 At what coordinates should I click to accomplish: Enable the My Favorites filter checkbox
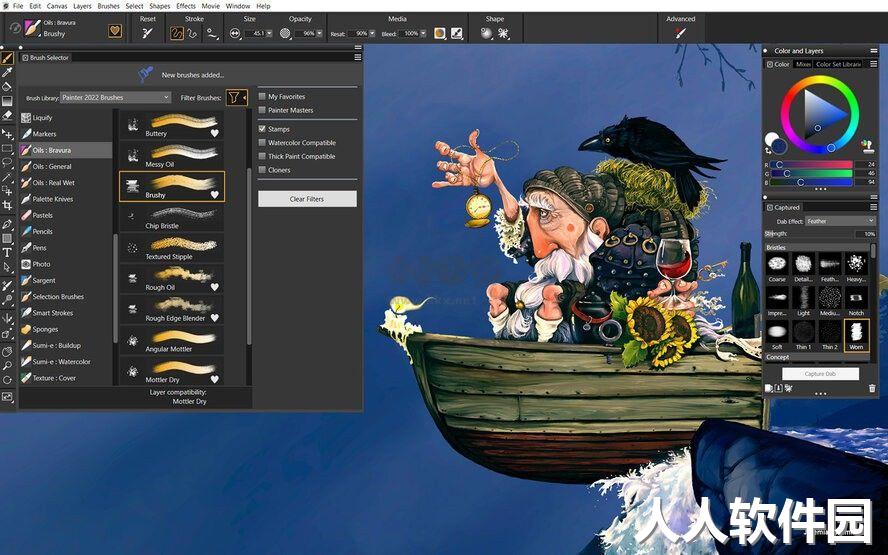[262, 96]
